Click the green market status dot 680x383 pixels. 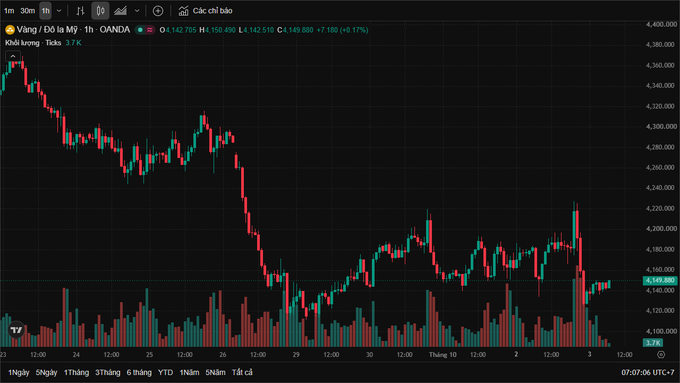[x=140, y=30]
